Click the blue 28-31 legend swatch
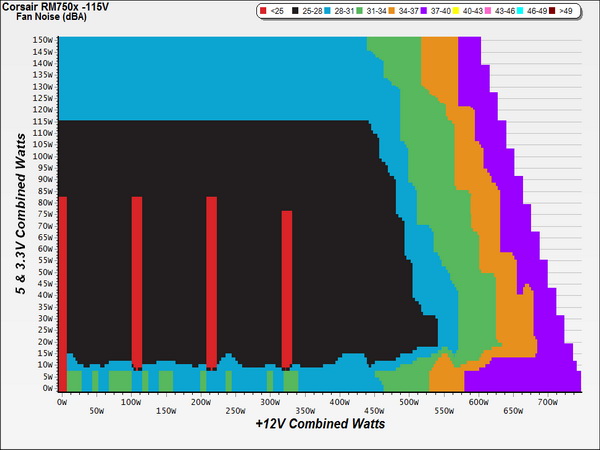 (327, 11)
